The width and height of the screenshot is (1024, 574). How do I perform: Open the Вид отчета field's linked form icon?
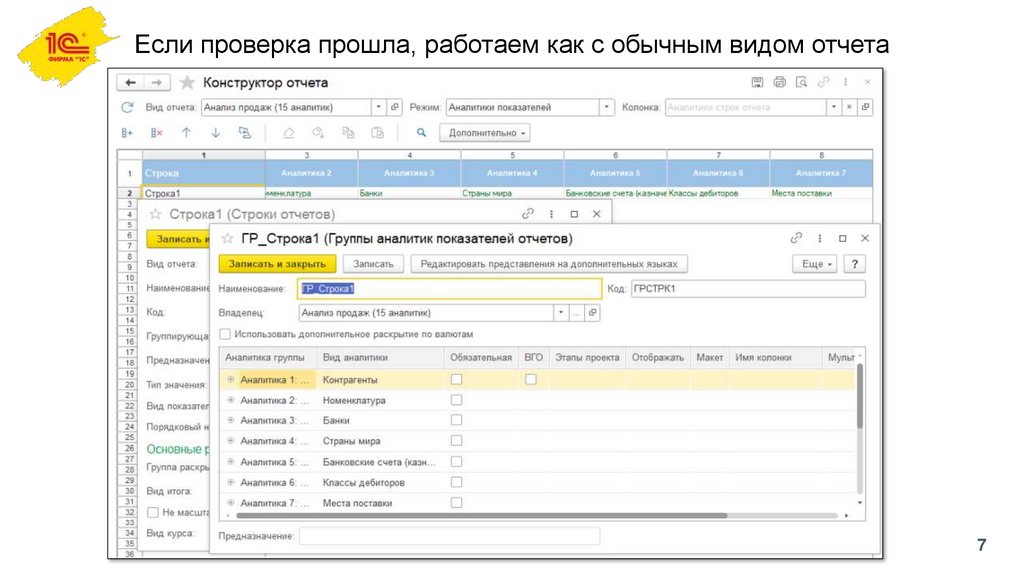(x=394, y=107)
